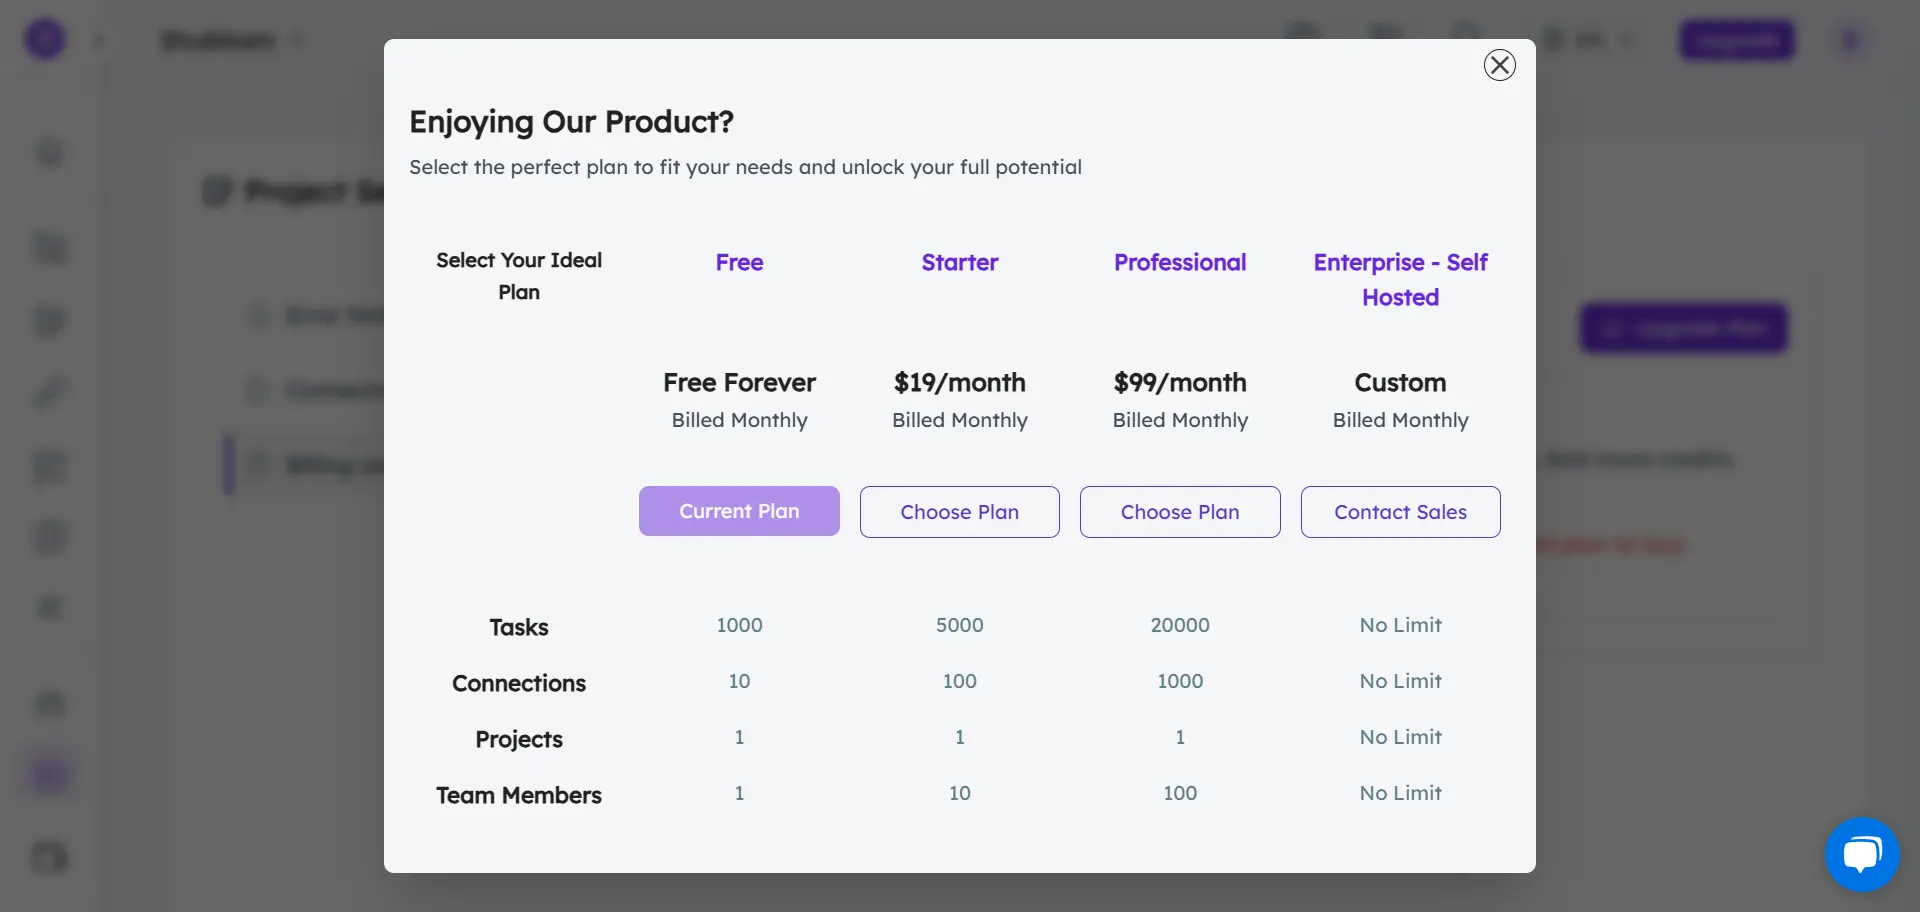1920x912 pixels.
Task: Choose Plan for the Professional tier
Action: tap(1180, 511)
